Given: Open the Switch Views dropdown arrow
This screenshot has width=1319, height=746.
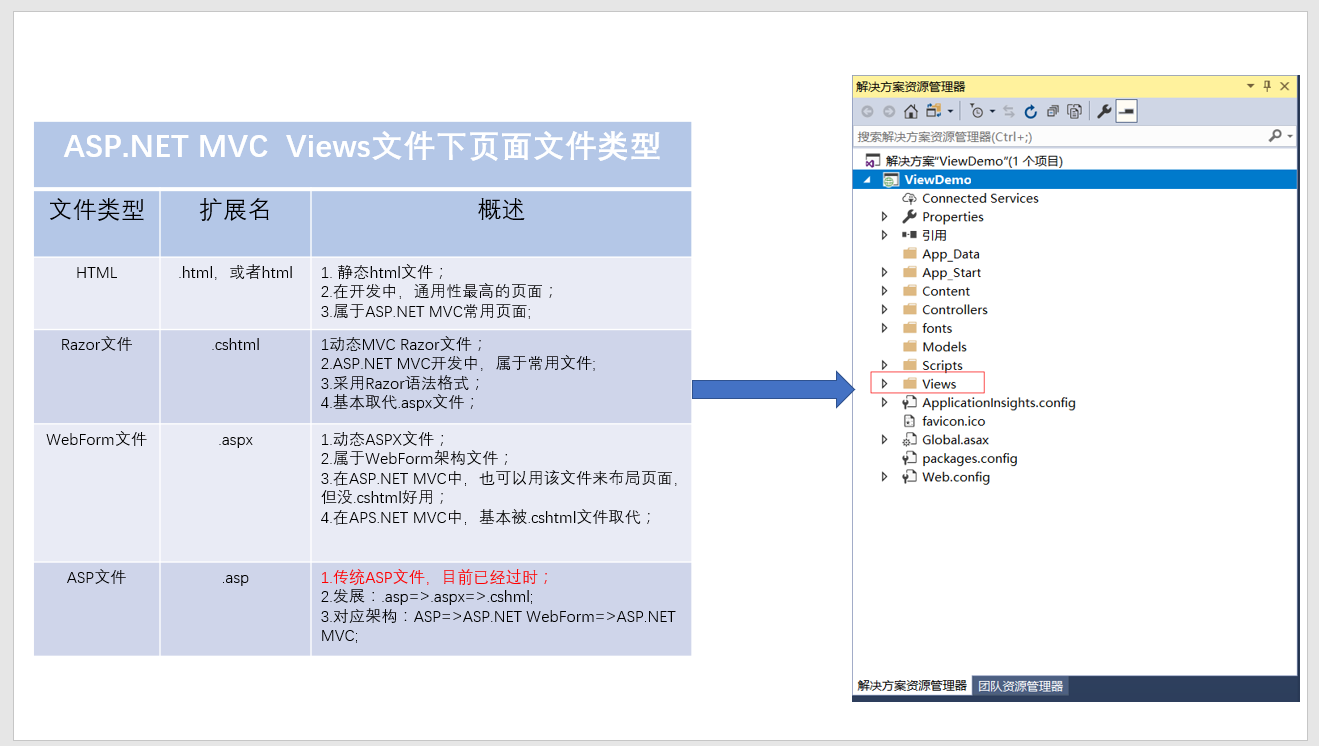Looking at the screenshot, I should (950, 112).
